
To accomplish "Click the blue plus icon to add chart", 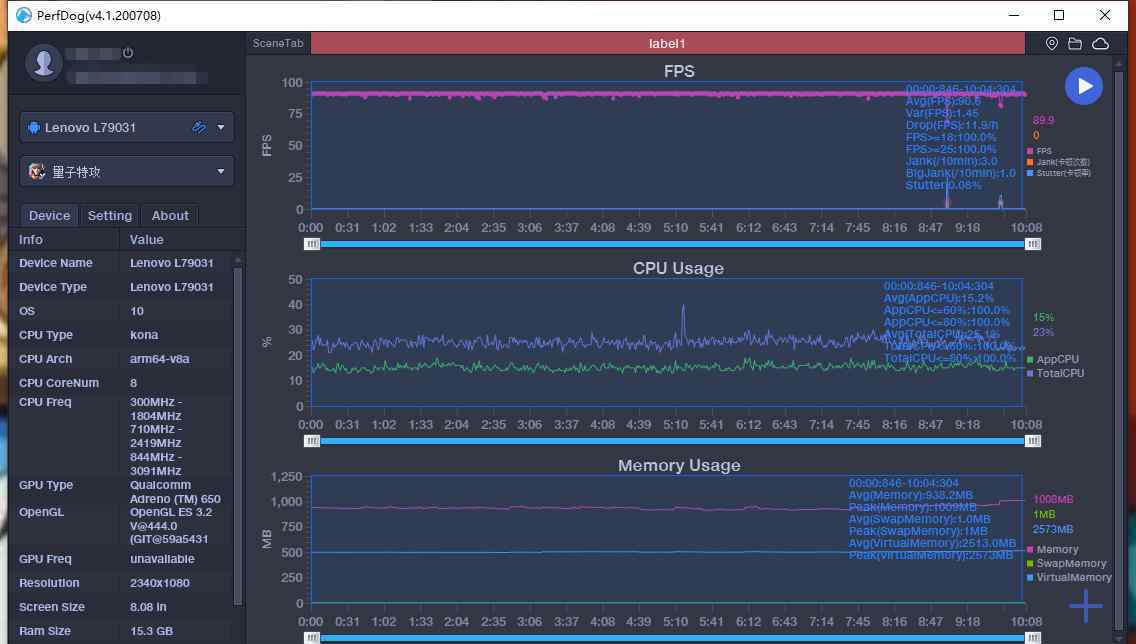I will (1085, 605).
